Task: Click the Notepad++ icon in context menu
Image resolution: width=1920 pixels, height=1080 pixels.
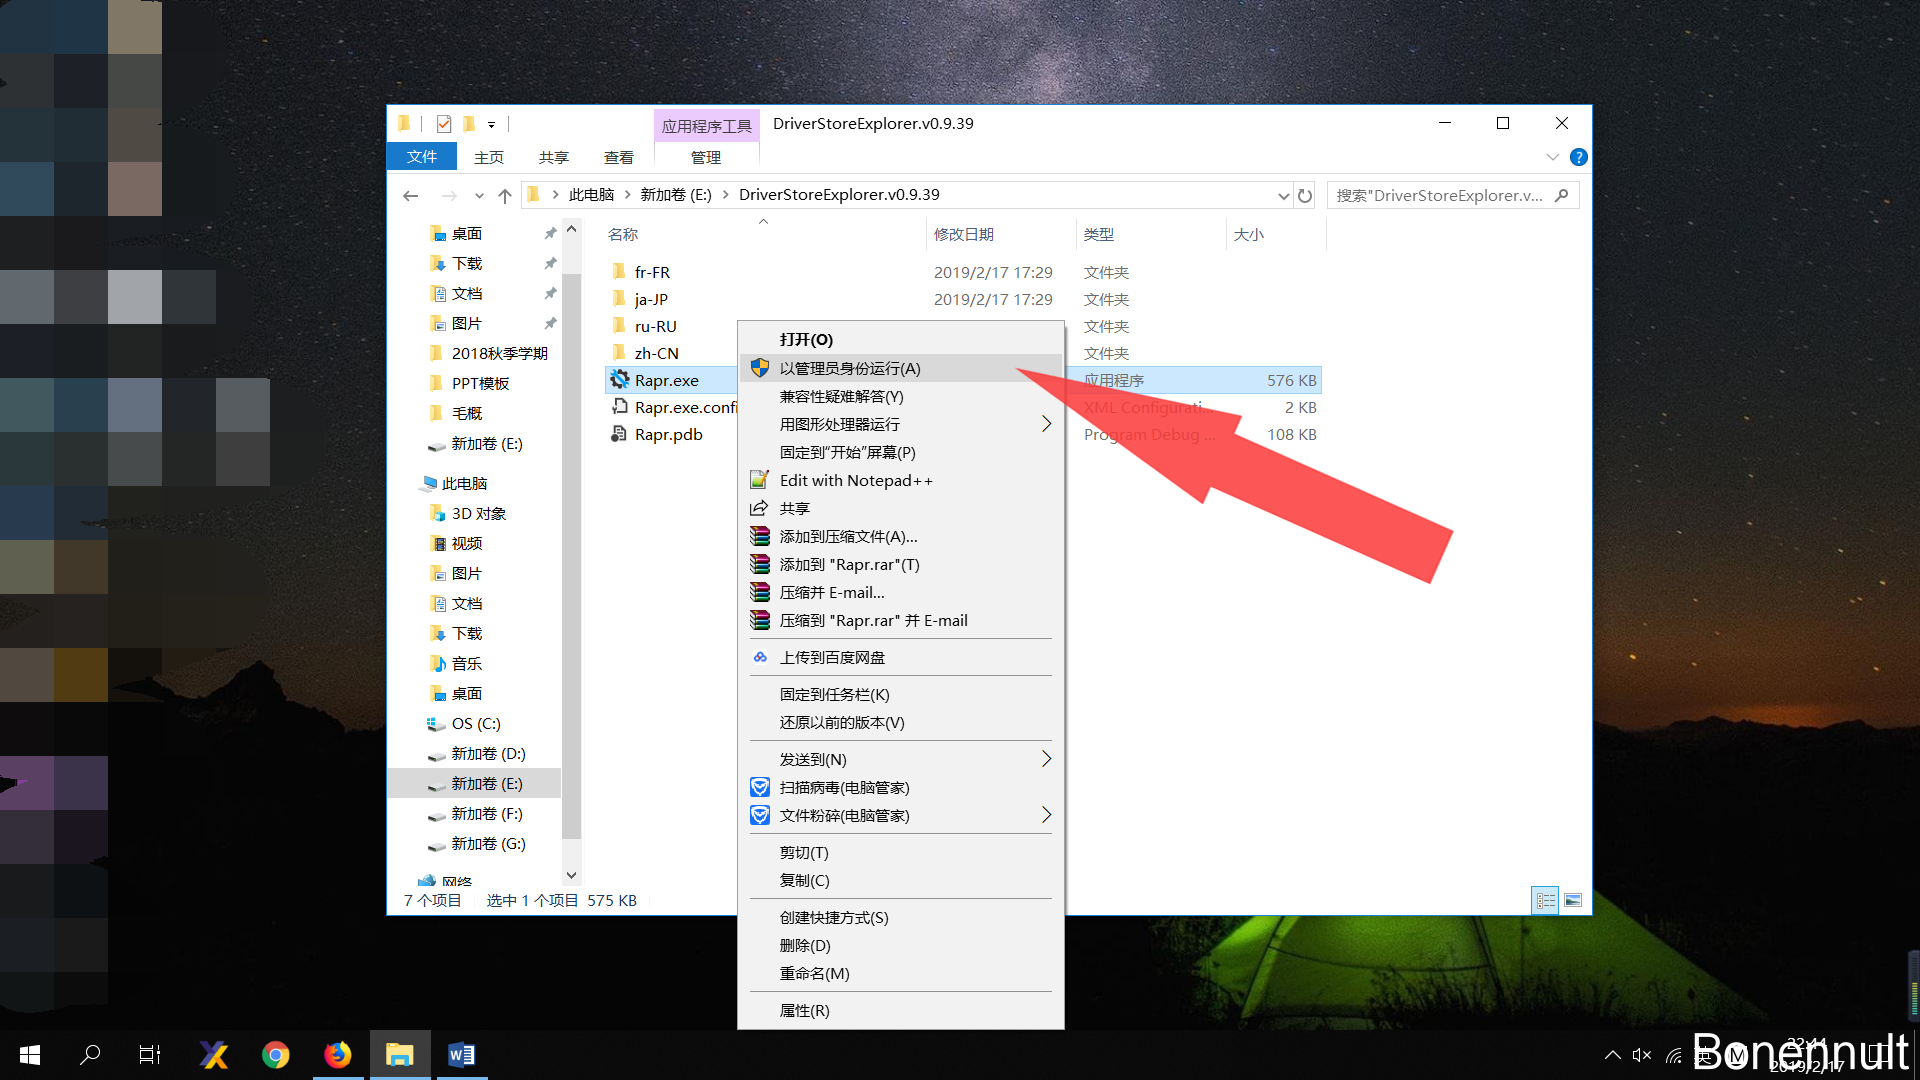Action: coord(760,480)
